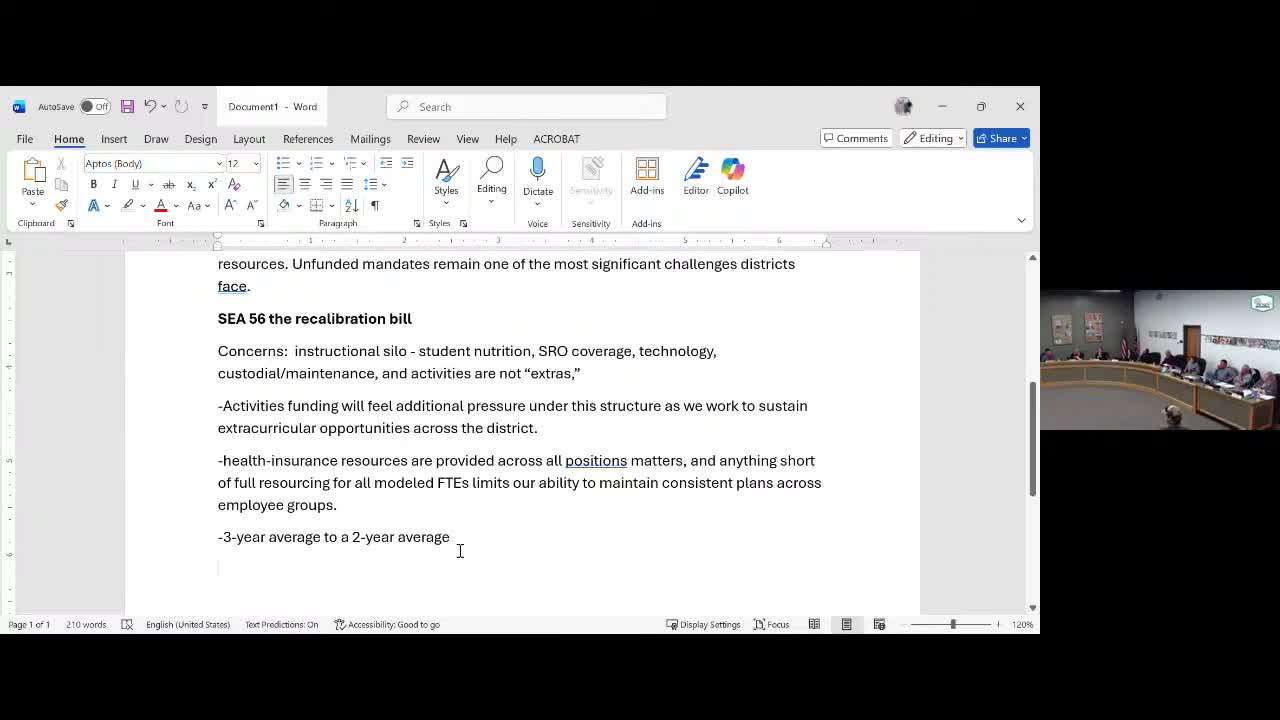Activate the Format Painter brush
The height and width of the screenshot is (720, 1280).
click(x=61, y=206)
